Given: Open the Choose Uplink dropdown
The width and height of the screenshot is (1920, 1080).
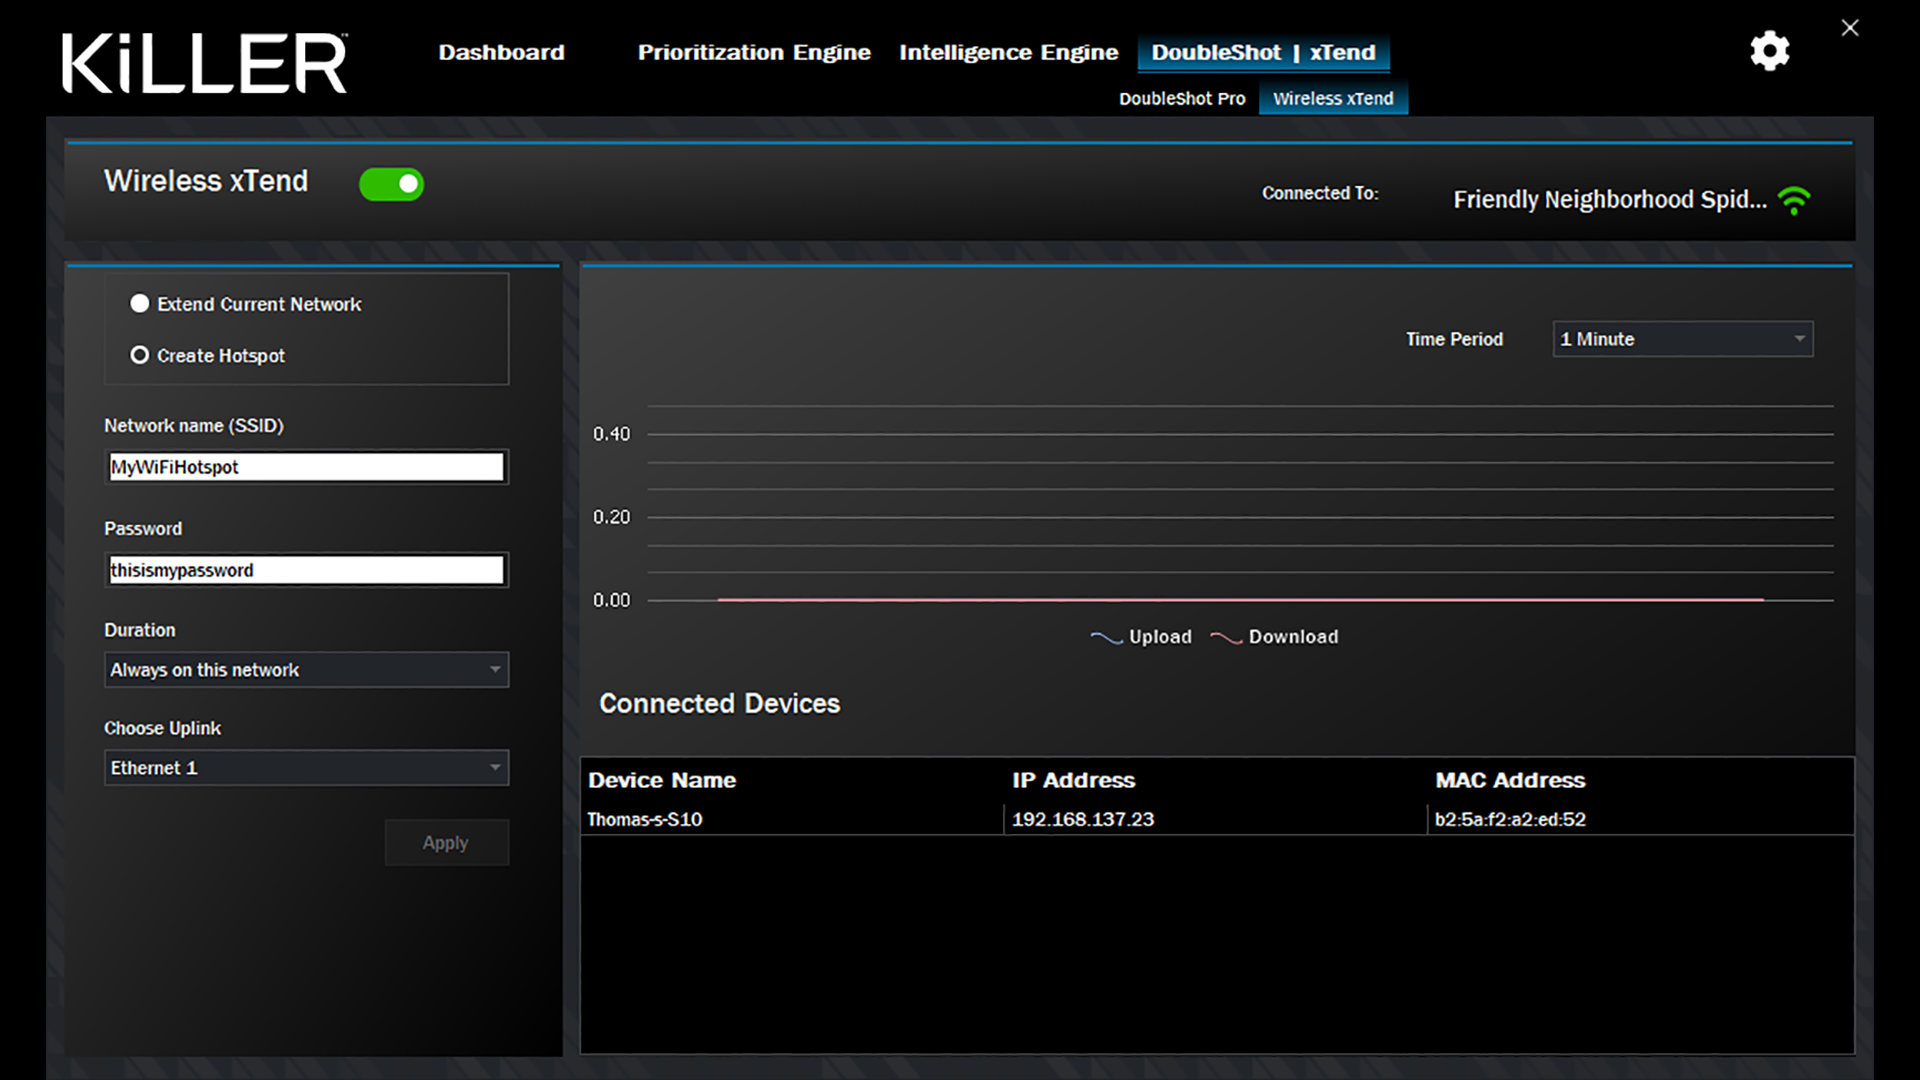Looking at the screenshot, I should [x=306, y=768].
